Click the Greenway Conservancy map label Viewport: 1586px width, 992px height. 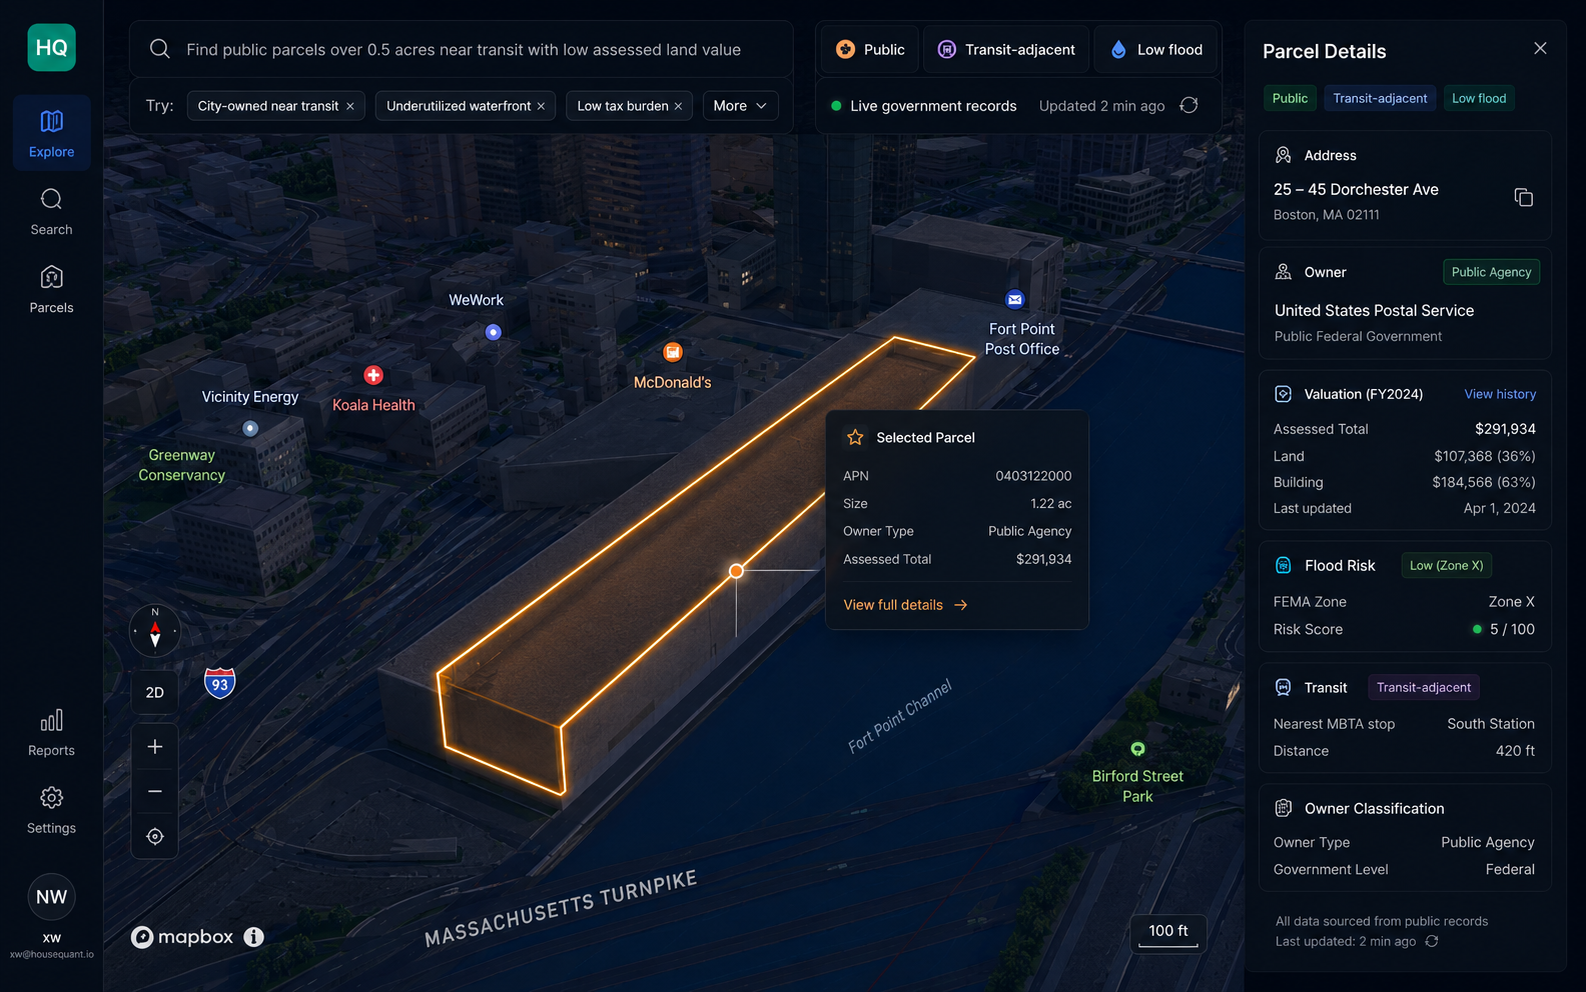(x=182, y=465)
